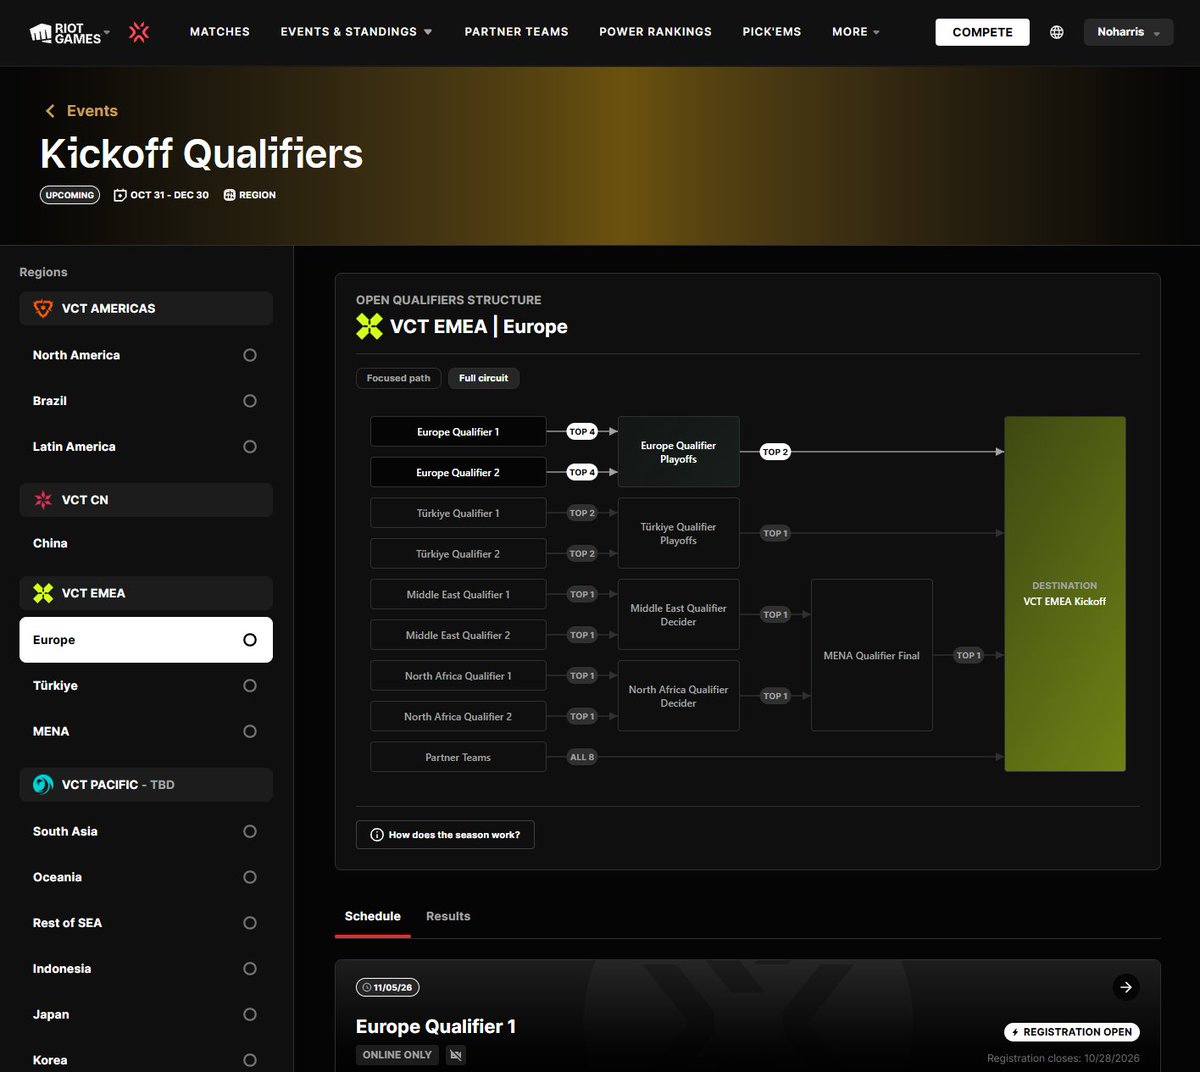Open Power Rankings page
Screen dimensions: 1200x1072
[x=656, y=32]
